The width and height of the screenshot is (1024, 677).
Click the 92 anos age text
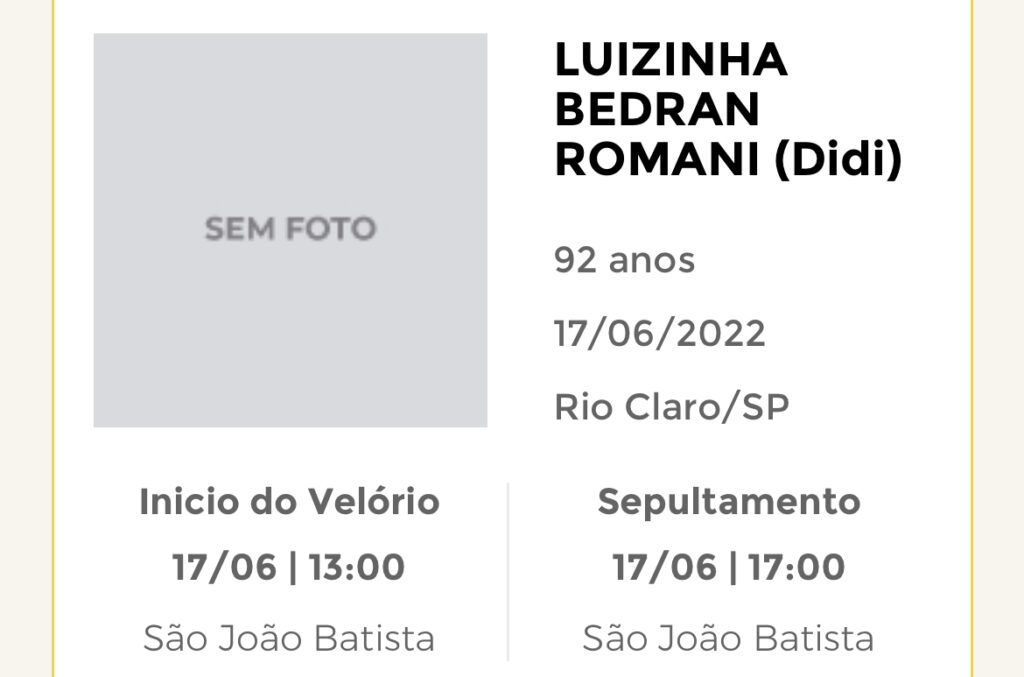click(624, 260)
